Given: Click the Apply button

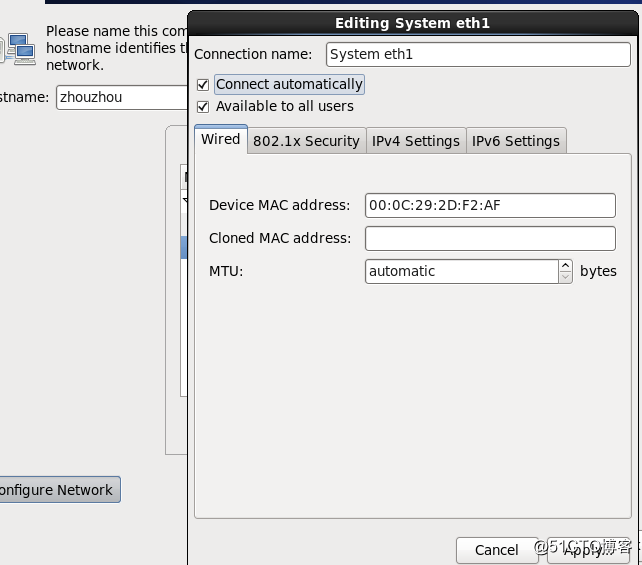Looking at the screenshot, I should coord(588,550).
